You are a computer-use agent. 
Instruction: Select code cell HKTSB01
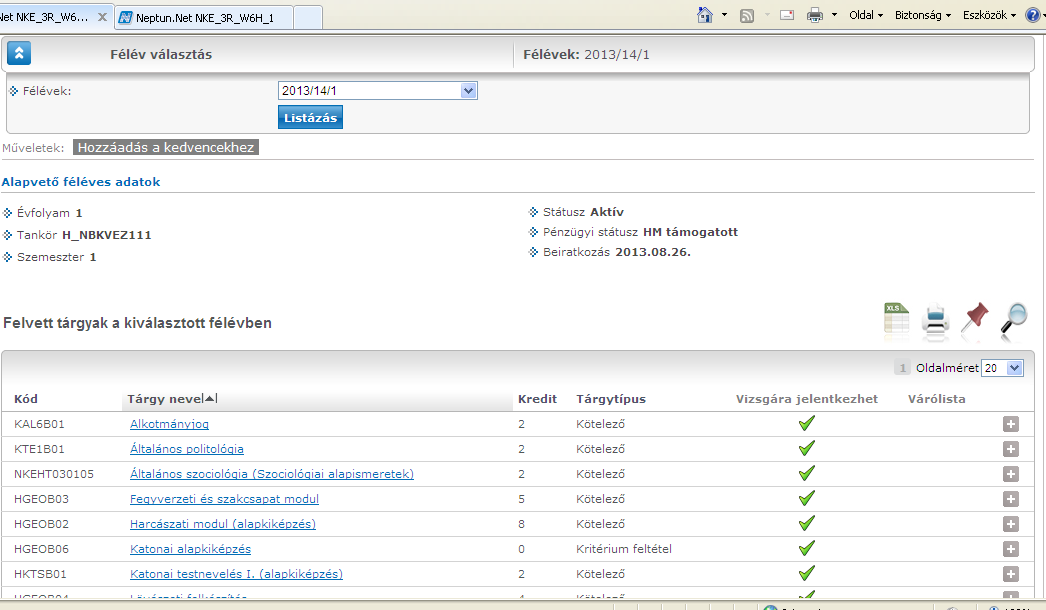tap(40, 574)
